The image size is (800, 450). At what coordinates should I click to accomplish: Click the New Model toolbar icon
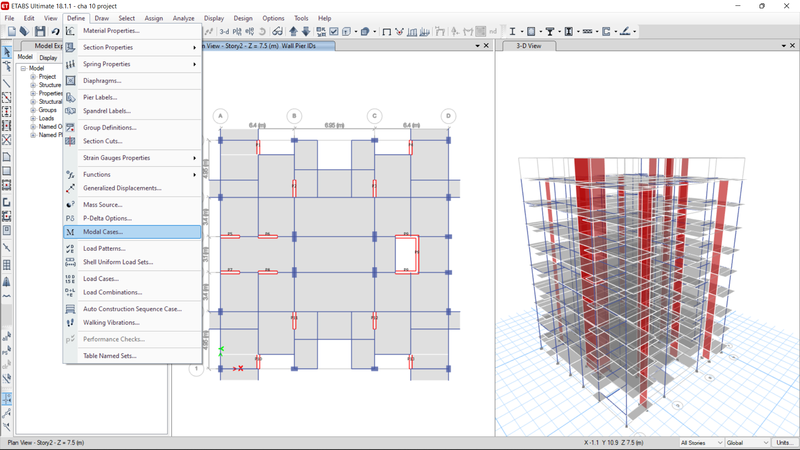click(12, 32)
